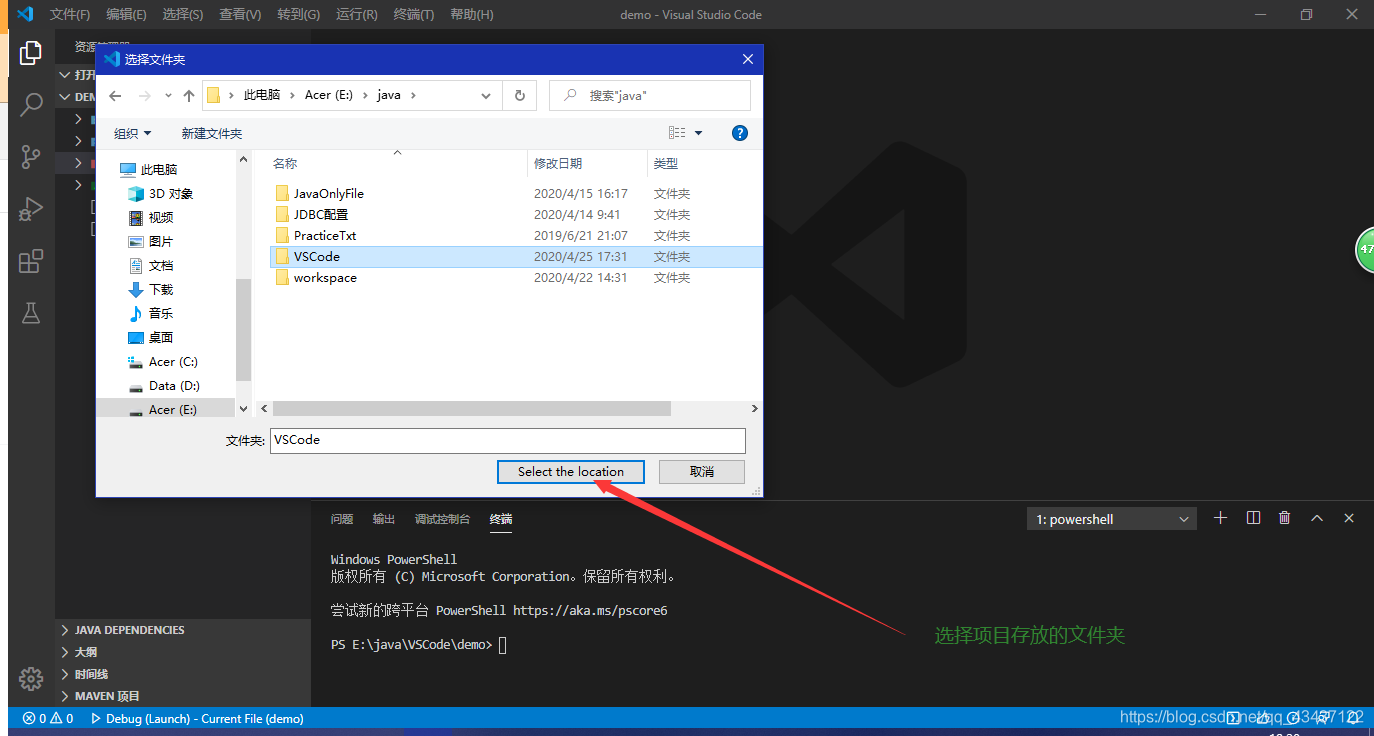
Task: Click Debug (Launch) - Current File in status bar
Action: click(x=197, y=718)
